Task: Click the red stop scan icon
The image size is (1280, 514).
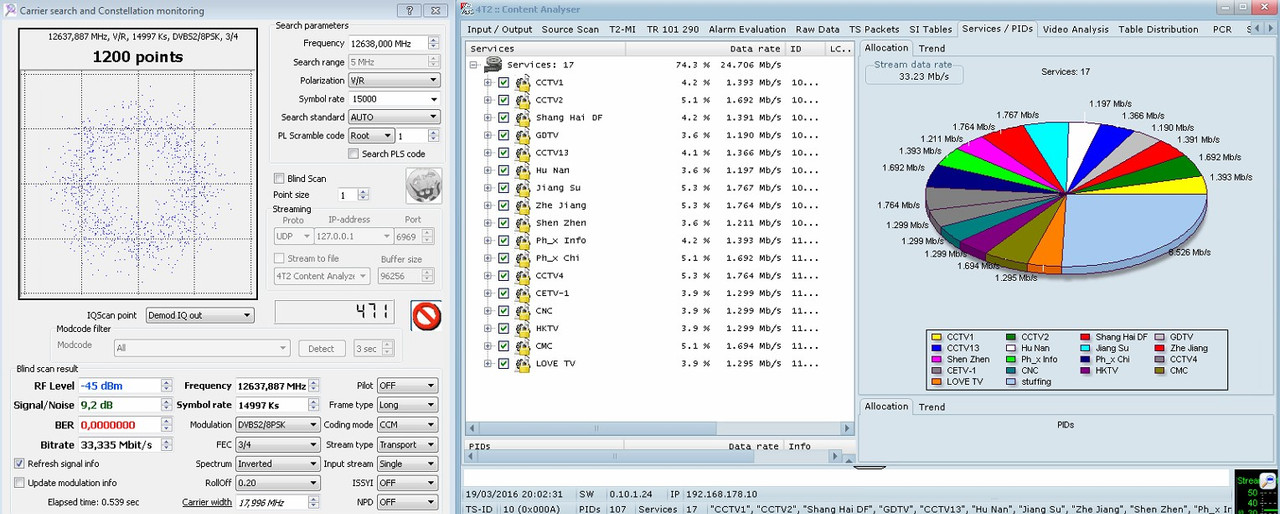Action: pyautogui.click(x=427, y=316)
